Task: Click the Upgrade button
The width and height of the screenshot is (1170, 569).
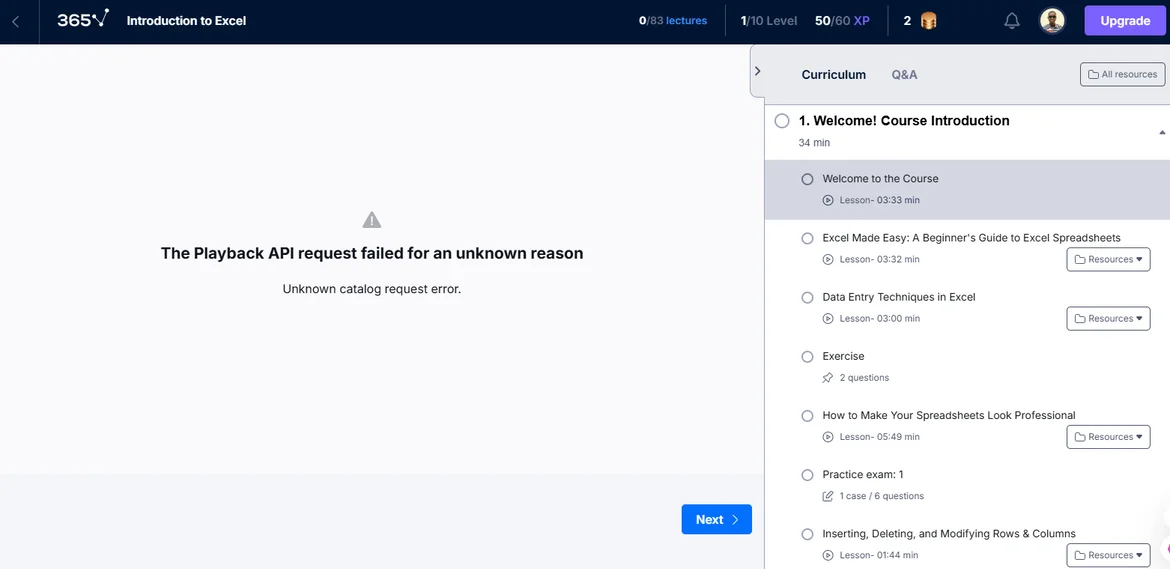Action: 1124,21
